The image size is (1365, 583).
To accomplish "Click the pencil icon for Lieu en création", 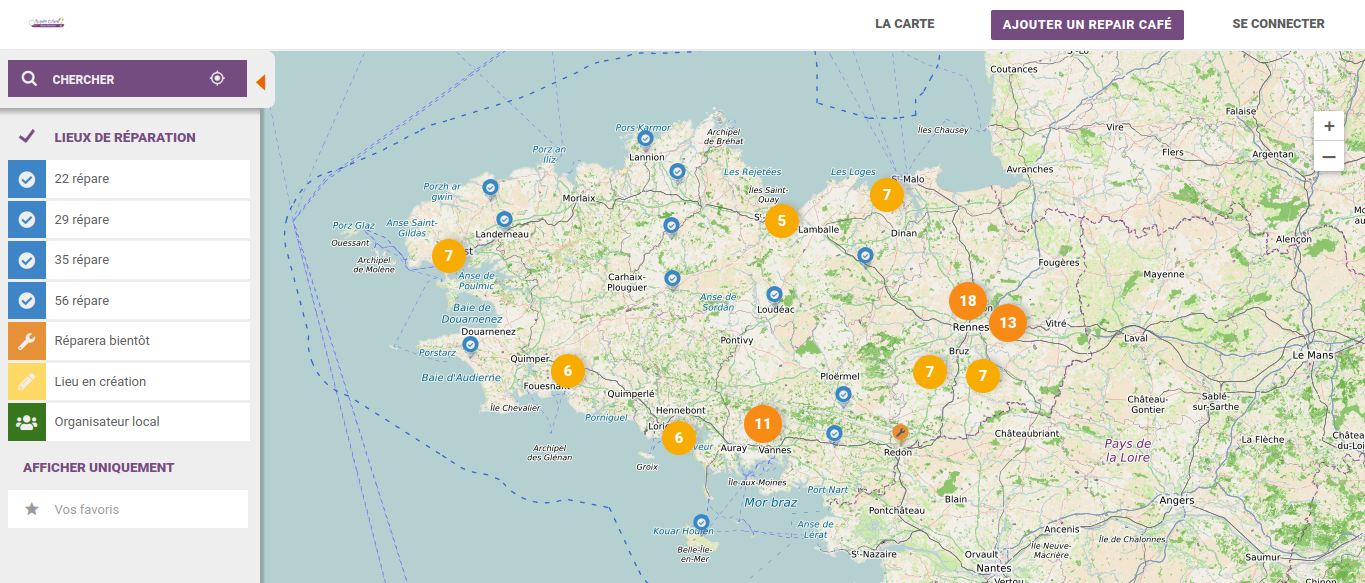I will click(x=26, y=381).
